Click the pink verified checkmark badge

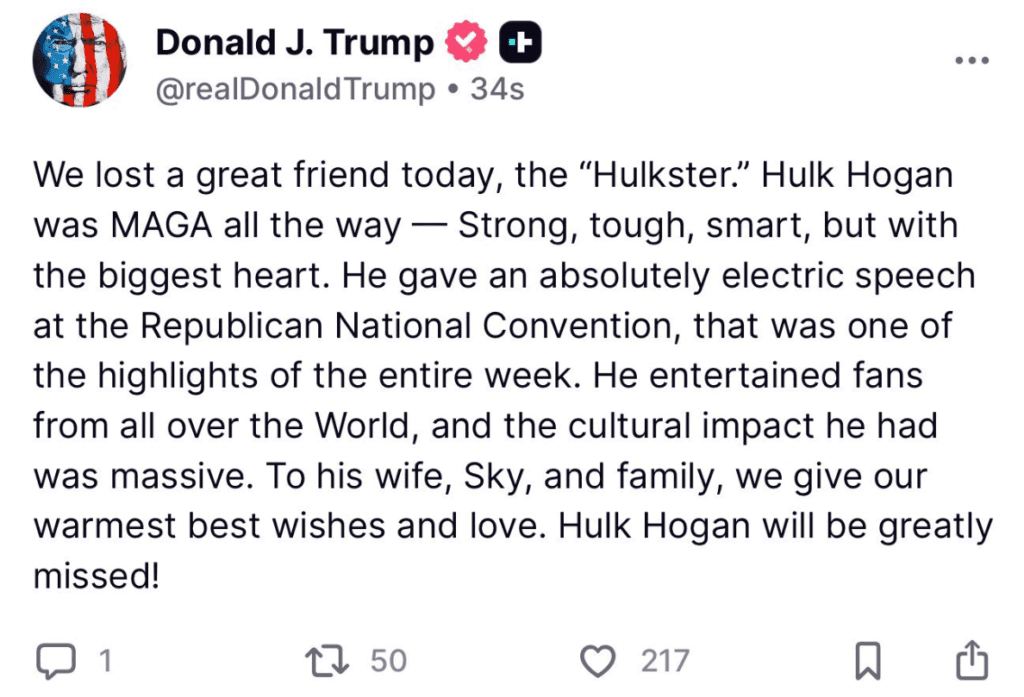click(466, 41)
